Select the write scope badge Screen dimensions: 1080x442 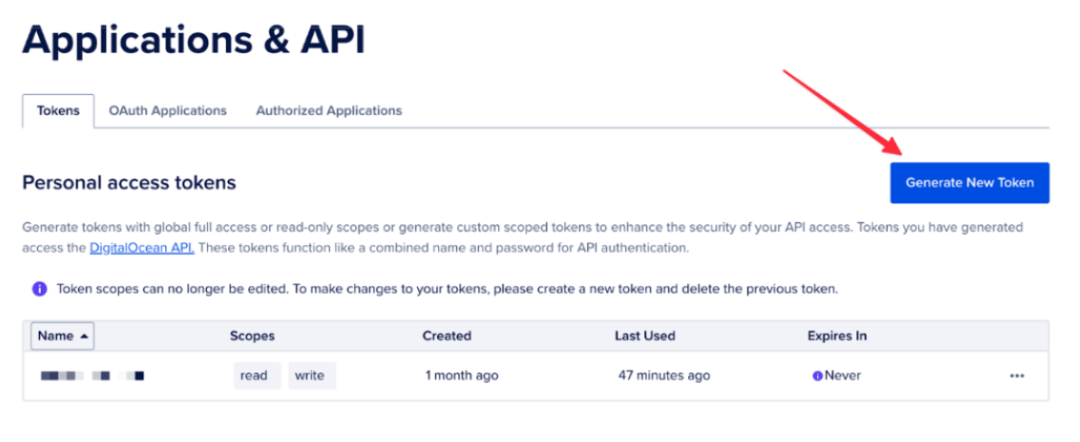pyautogui.click(x=312, y=376)
